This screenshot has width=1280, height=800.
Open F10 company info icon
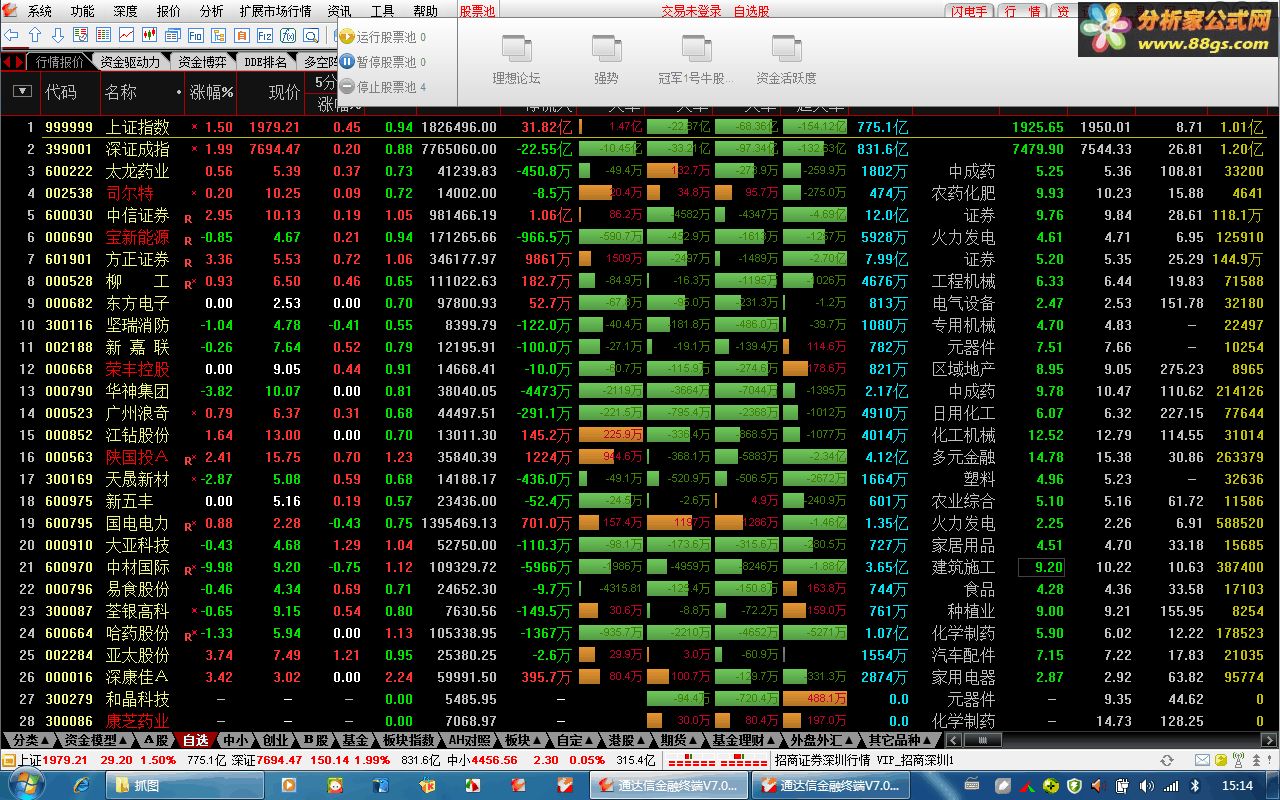point(196,35)
